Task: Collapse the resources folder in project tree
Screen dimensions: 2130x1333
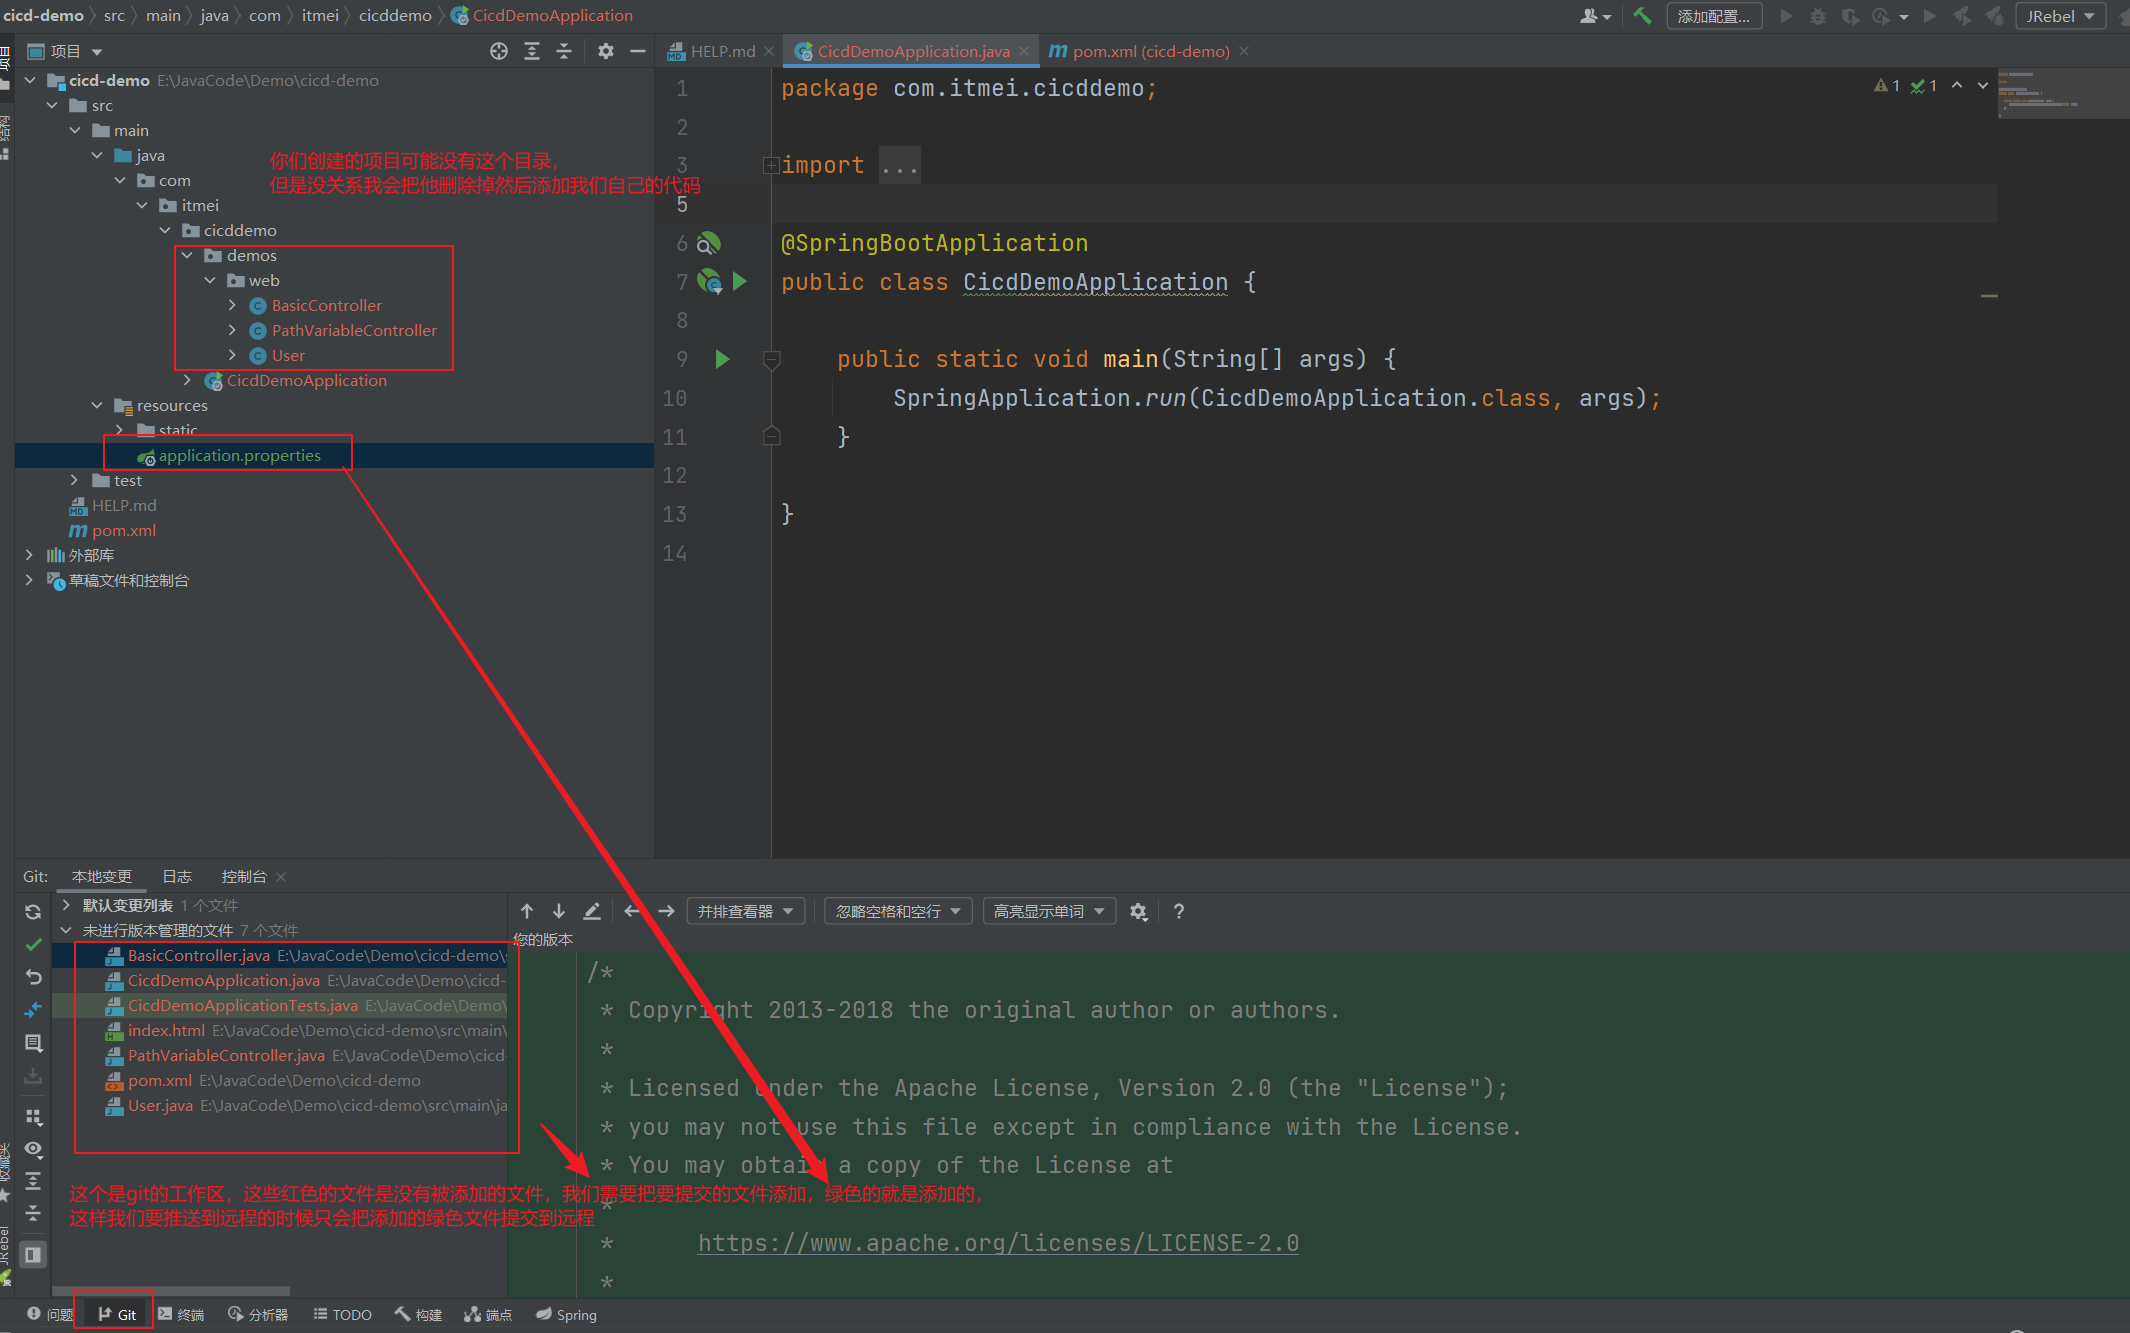Action: 97,405
